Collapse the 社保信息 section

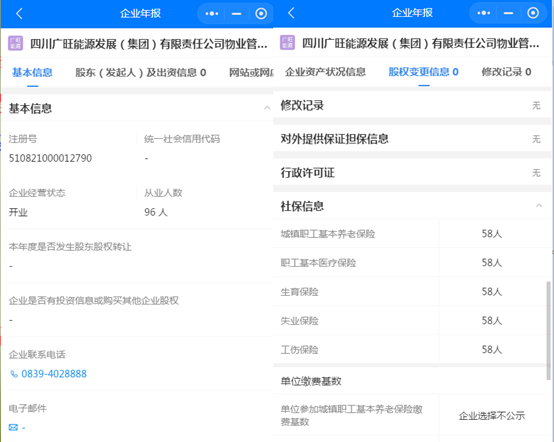539,205
